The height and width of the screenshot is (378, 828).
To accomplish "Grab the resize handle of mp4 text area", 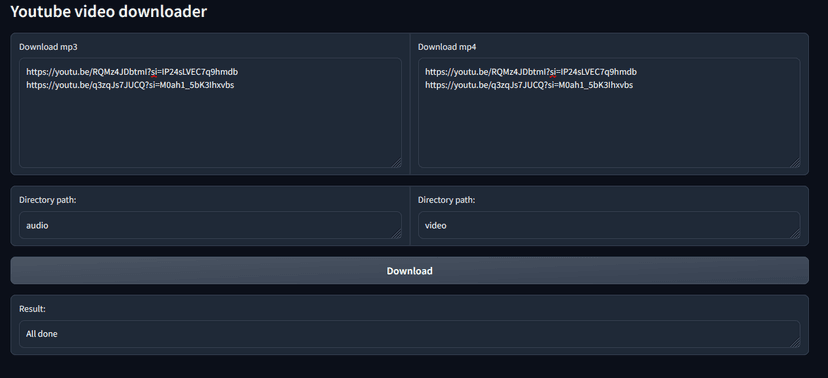I will [795, 163].
